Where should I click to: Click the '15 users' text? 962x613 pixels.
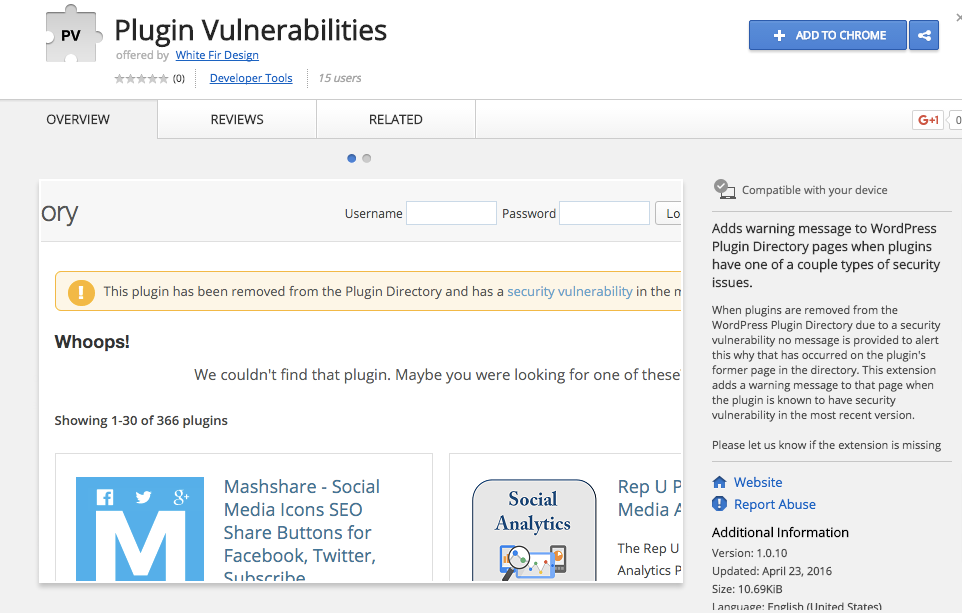[x=340, y=78]
